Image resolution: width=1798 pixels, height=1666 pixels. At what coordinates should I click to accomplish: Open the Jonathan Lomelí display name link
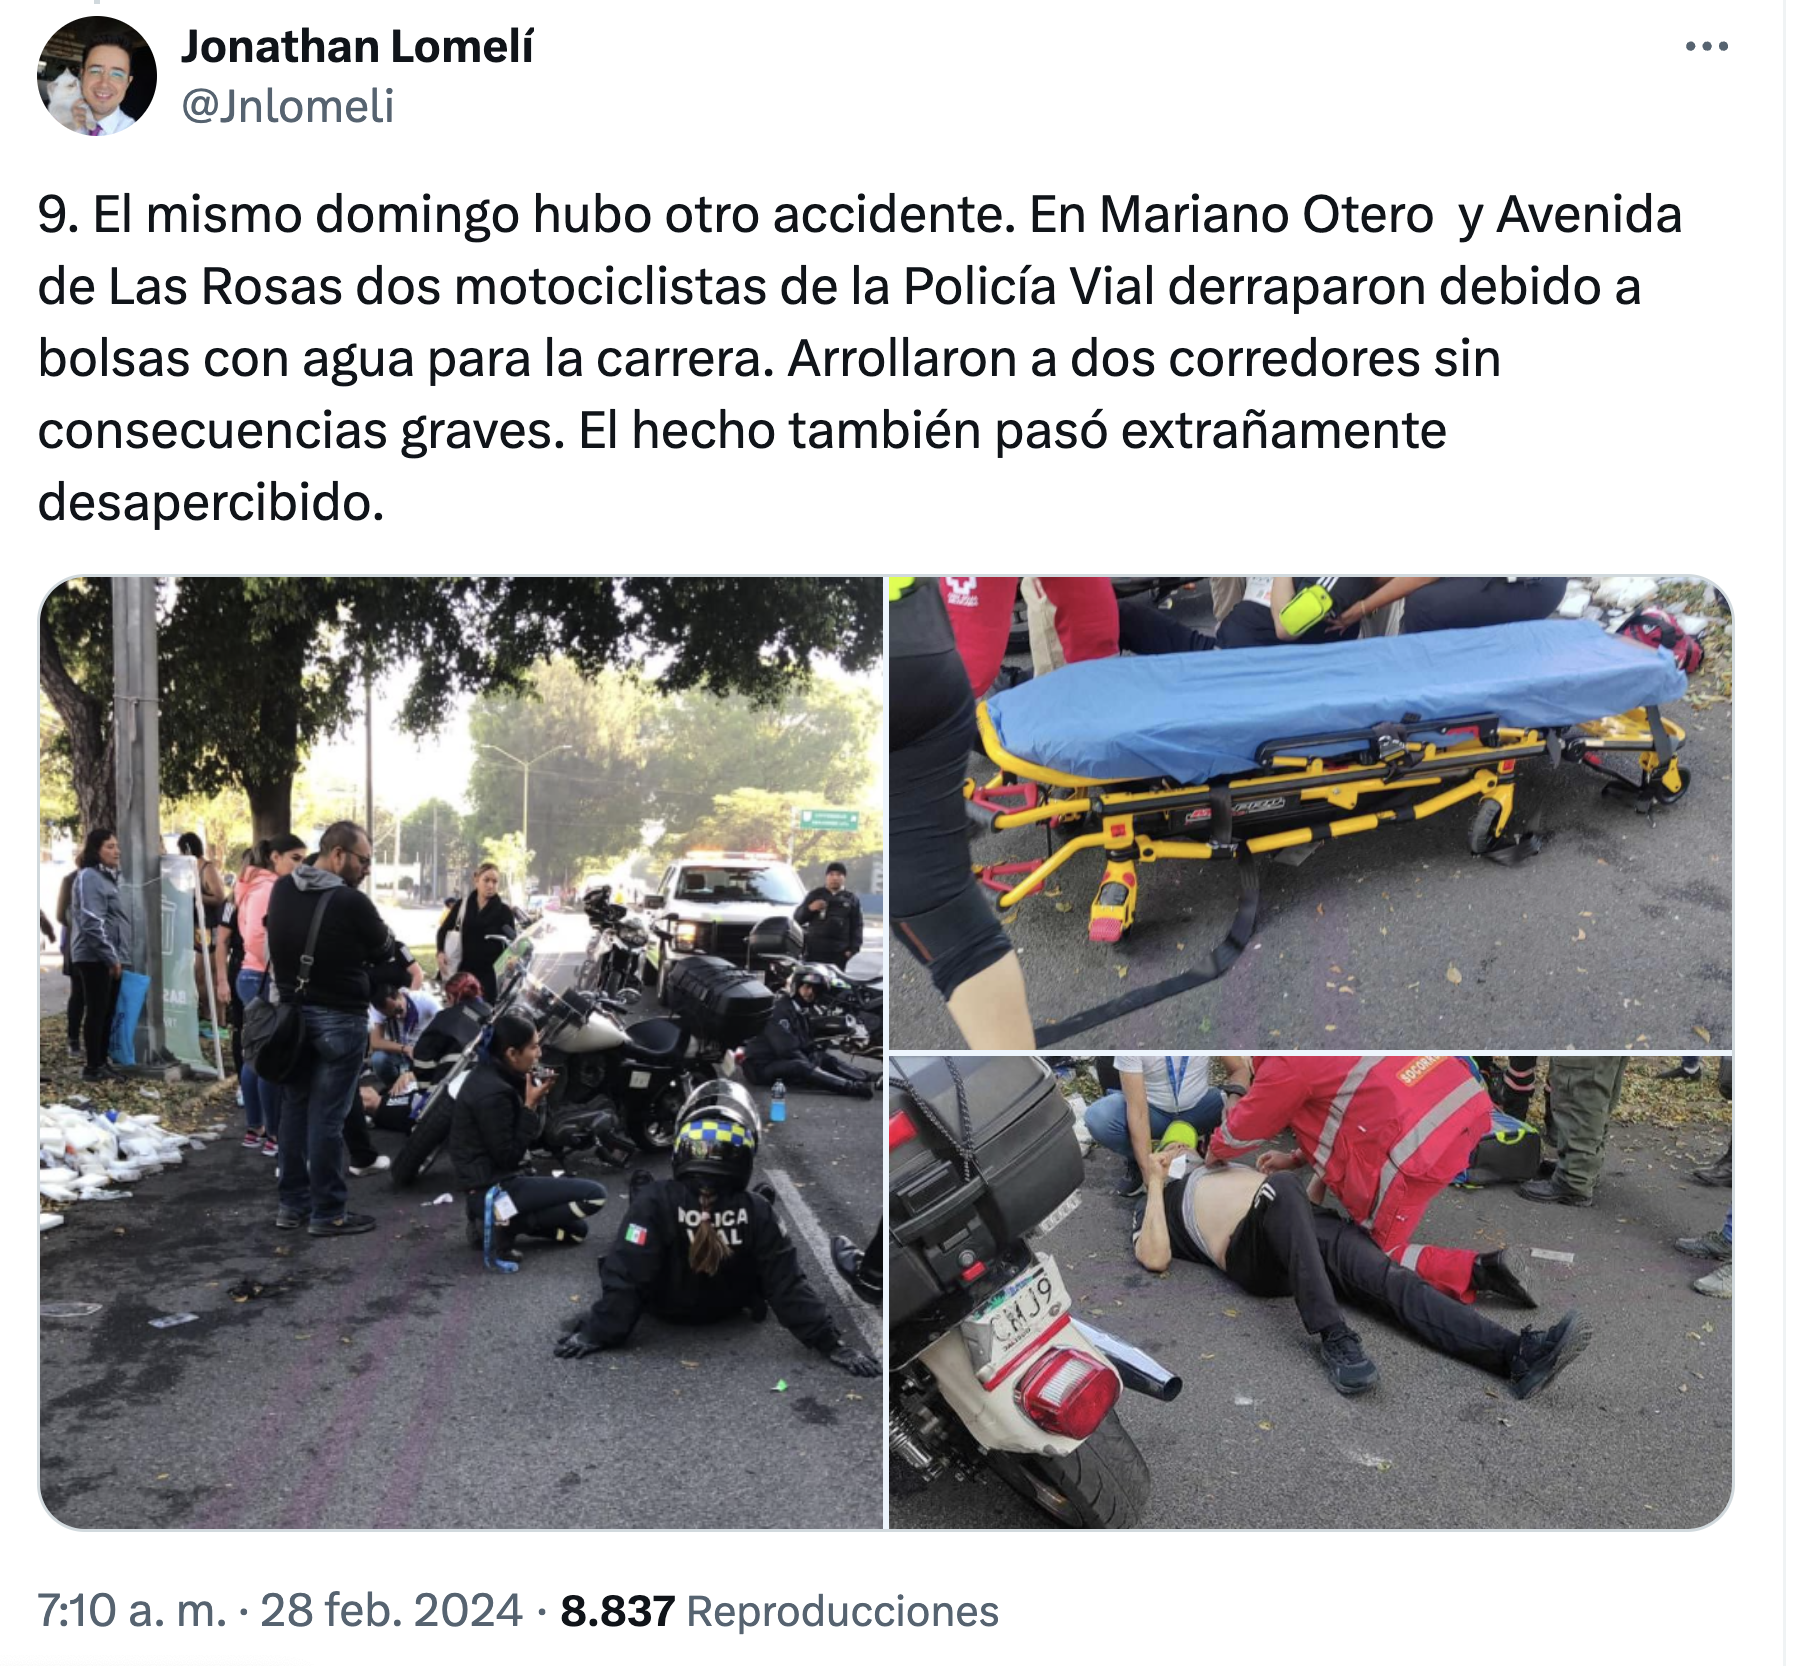click(x=357, y=46)
